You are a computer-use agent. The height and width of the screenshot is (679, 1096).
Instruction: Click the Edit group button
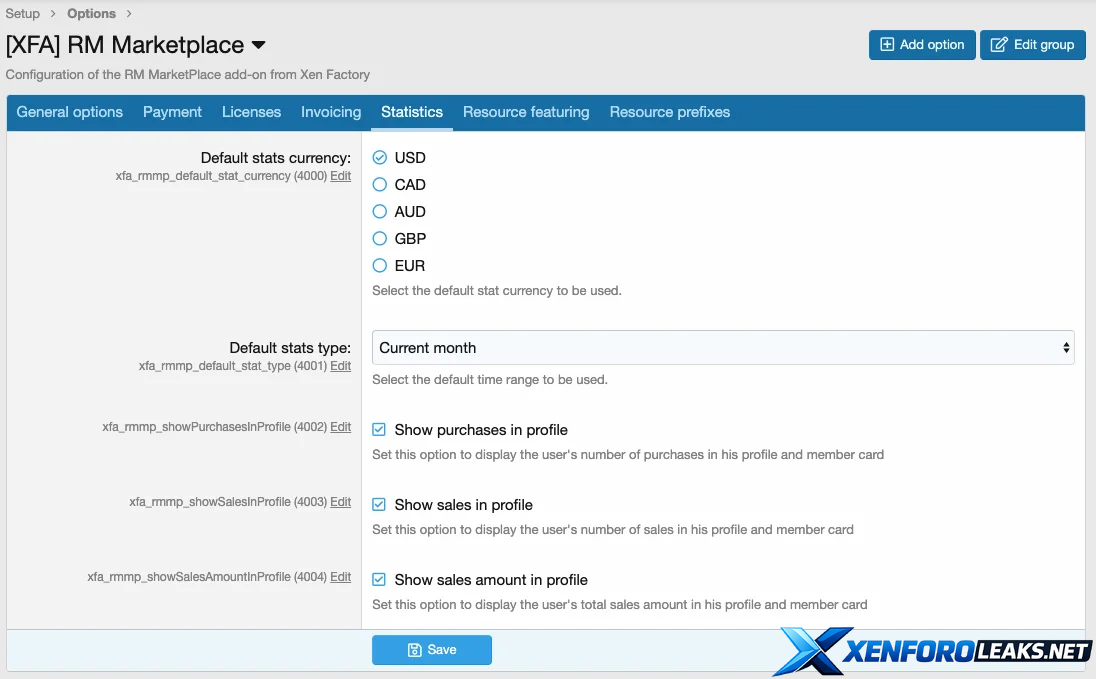(x=1032, y=45)
